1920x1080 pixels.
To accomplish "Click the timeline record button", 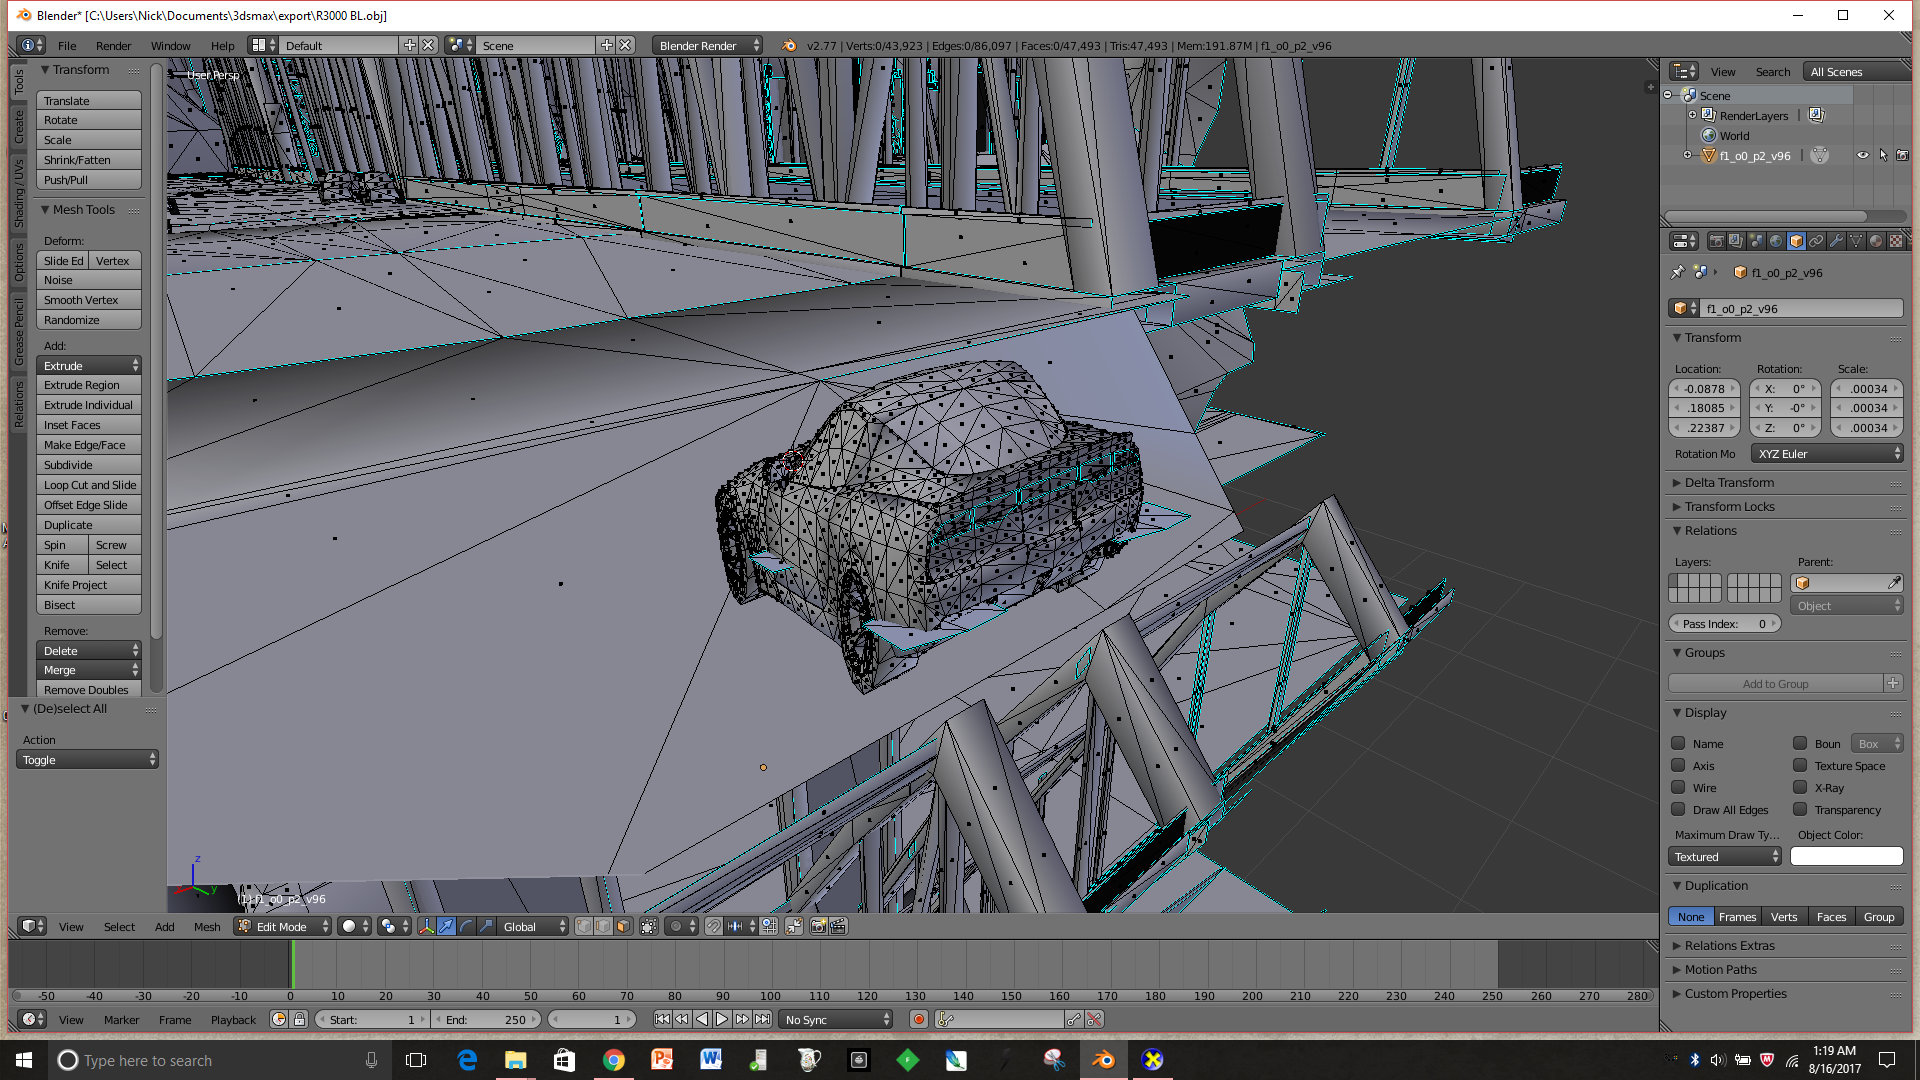I will 918,1020.
